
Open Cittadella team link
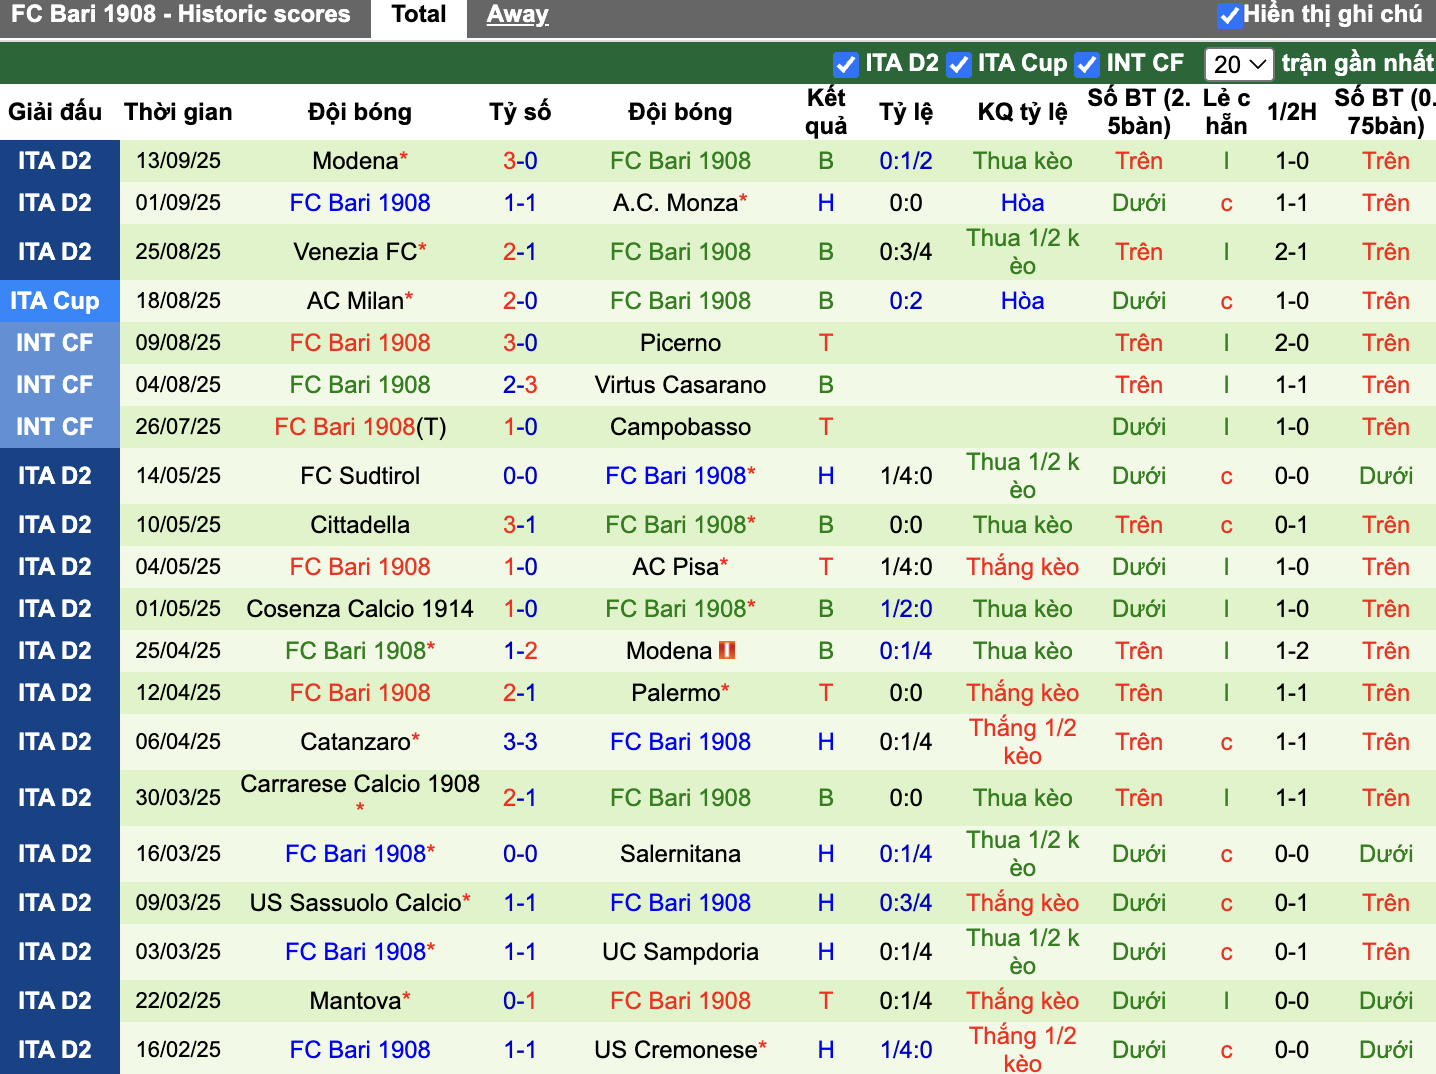(360, 525)
